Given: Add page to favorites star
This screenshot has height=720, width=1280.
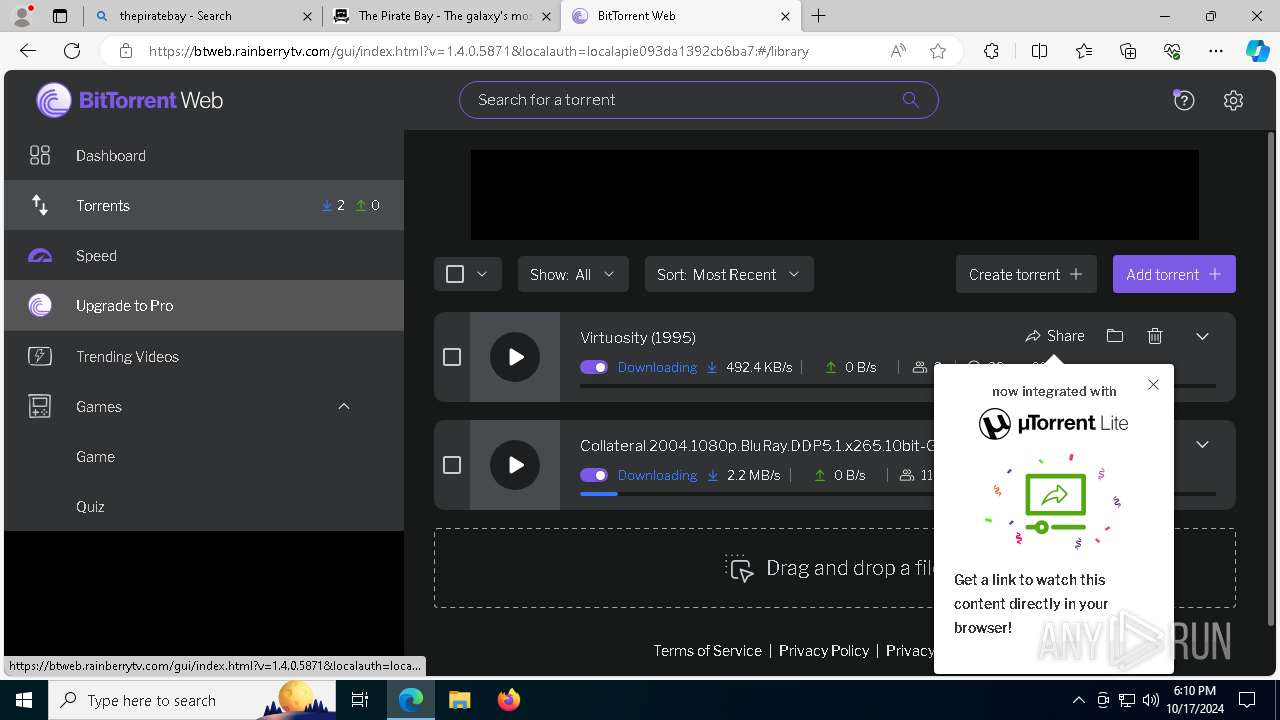Looking at the screenshot, I should [x=937, y=51].
